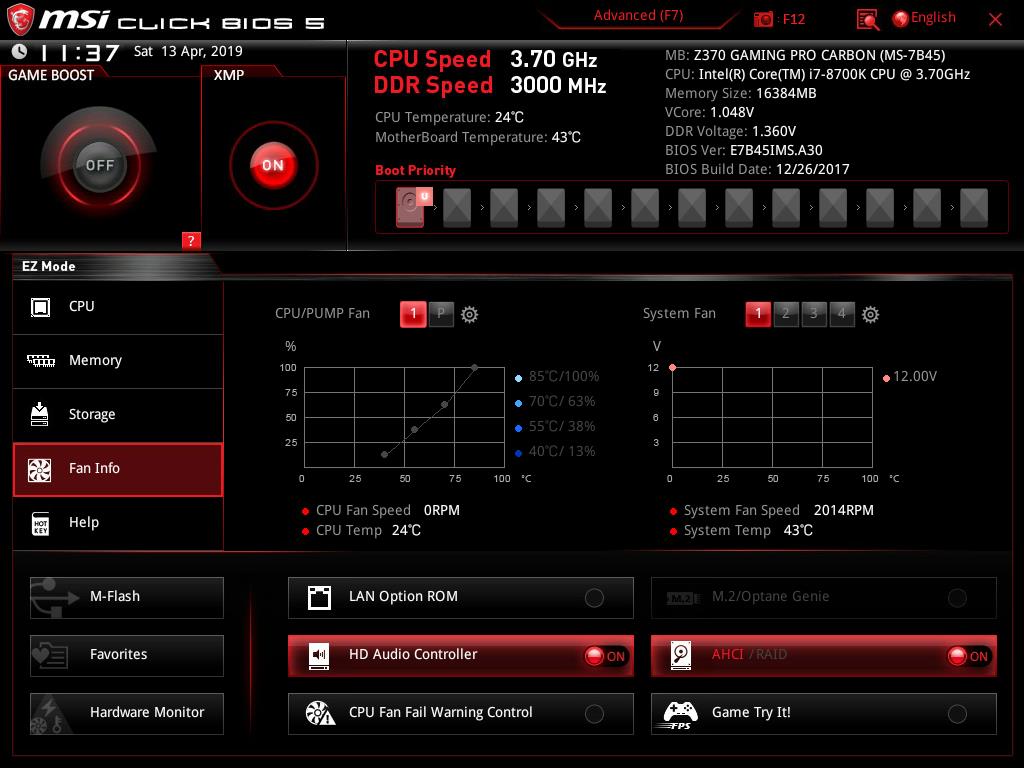Select CPU fan 1 button
This screenshot has width=1024, height=768.
[x=413, y=314]
